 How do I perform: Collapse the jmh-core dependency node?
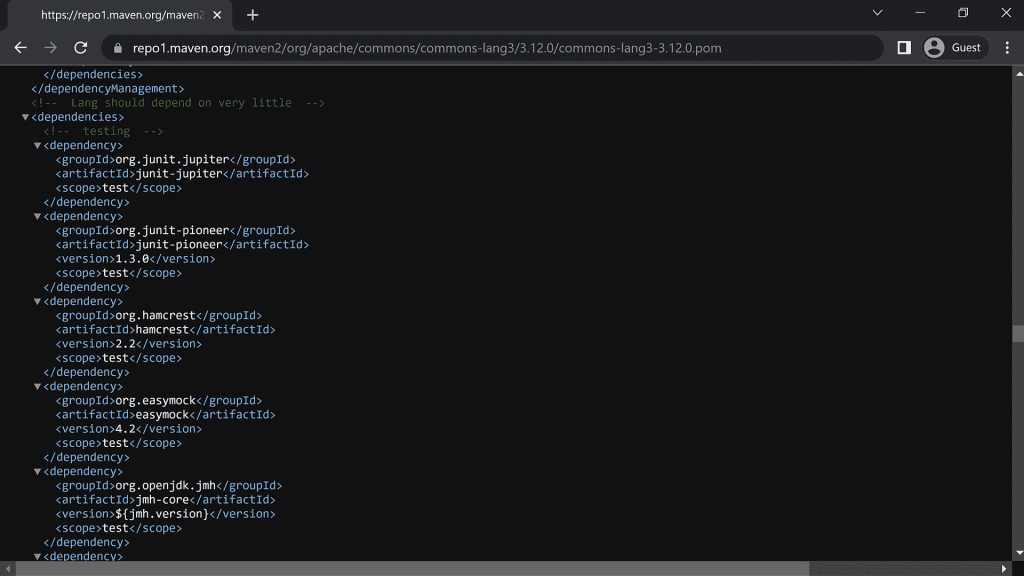click(x=37, y=471)
